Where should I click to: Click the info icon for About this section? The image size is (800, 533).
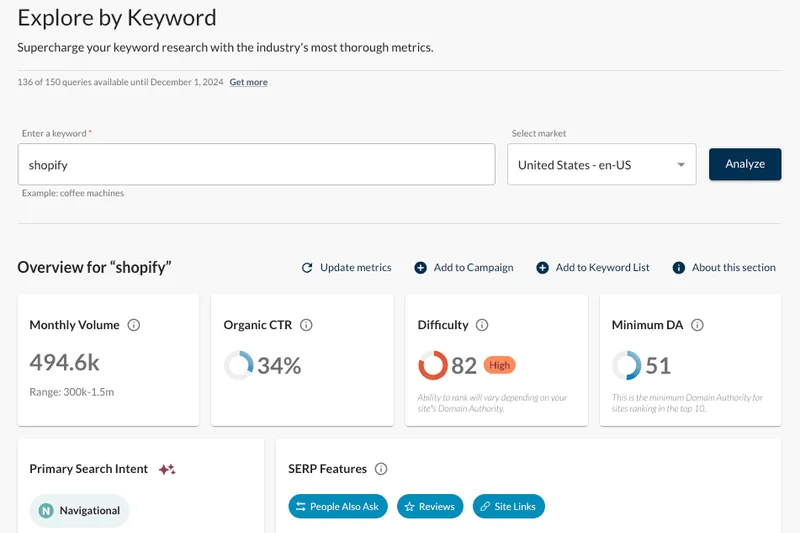[679, 268]
